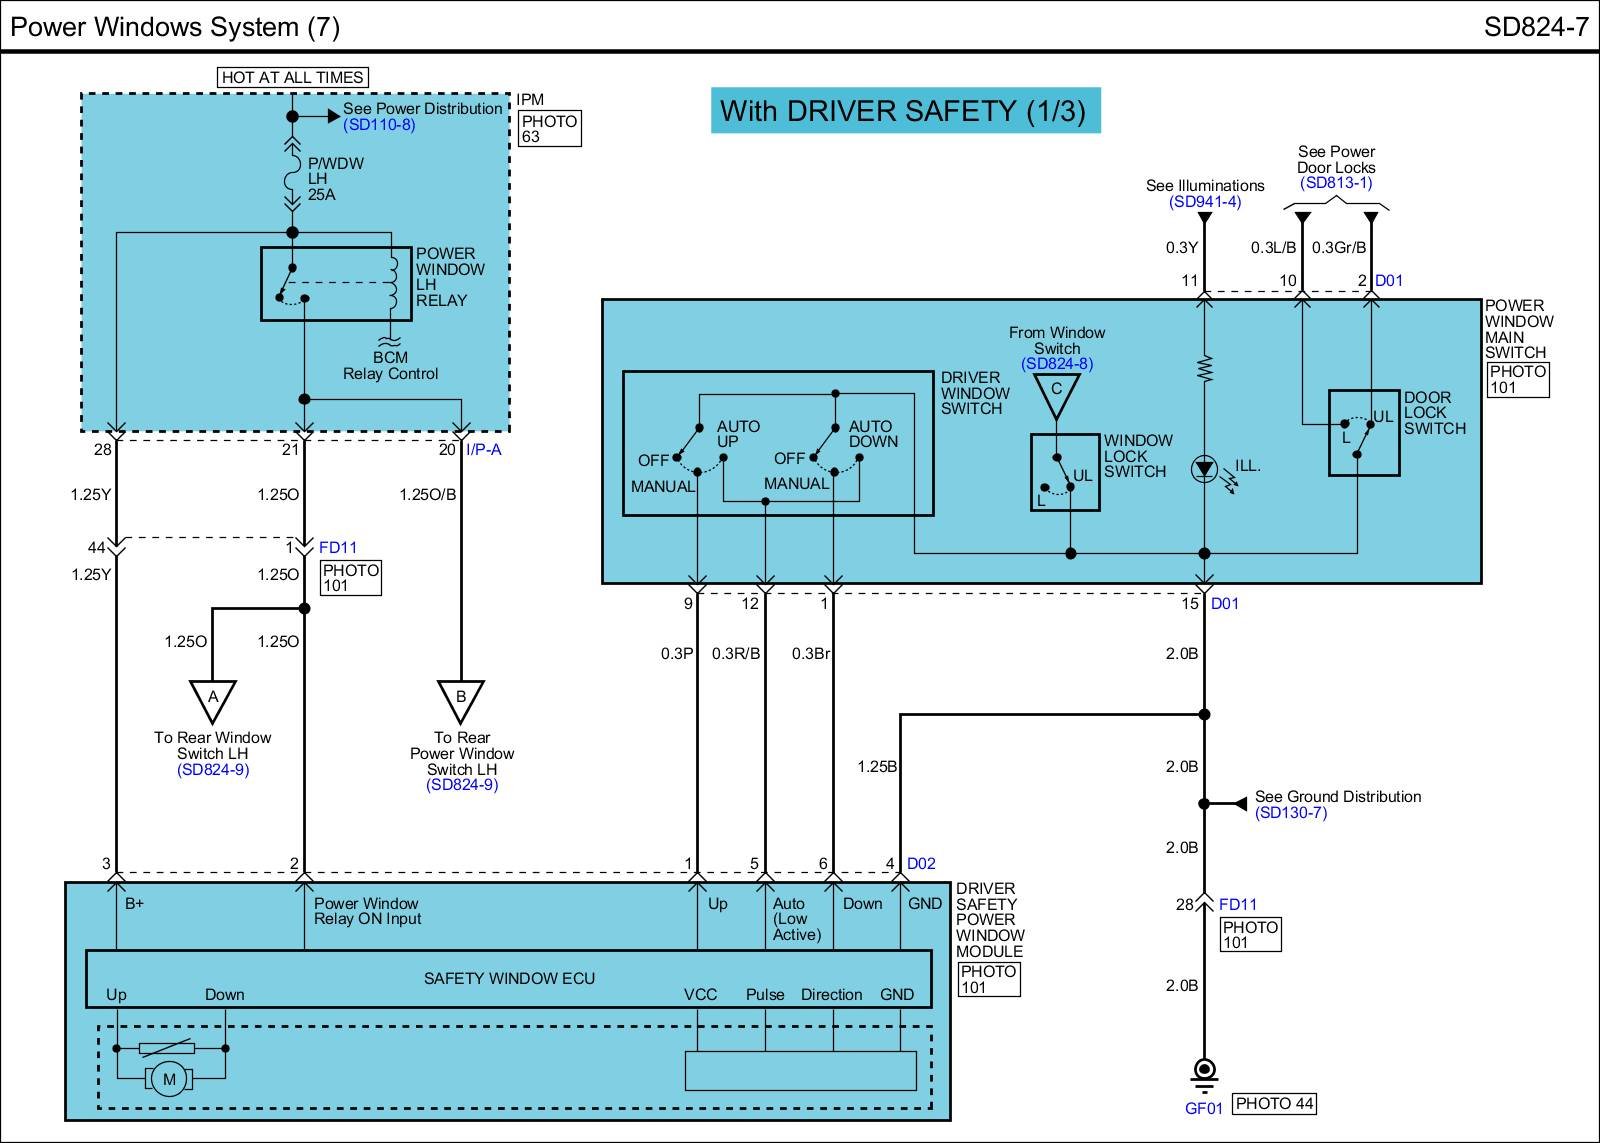Image resolution: width=1600 pixels, height=1143 pixels.
Task: Click the ground symbol above GF01
Action: click(x=1205, y=1076)
